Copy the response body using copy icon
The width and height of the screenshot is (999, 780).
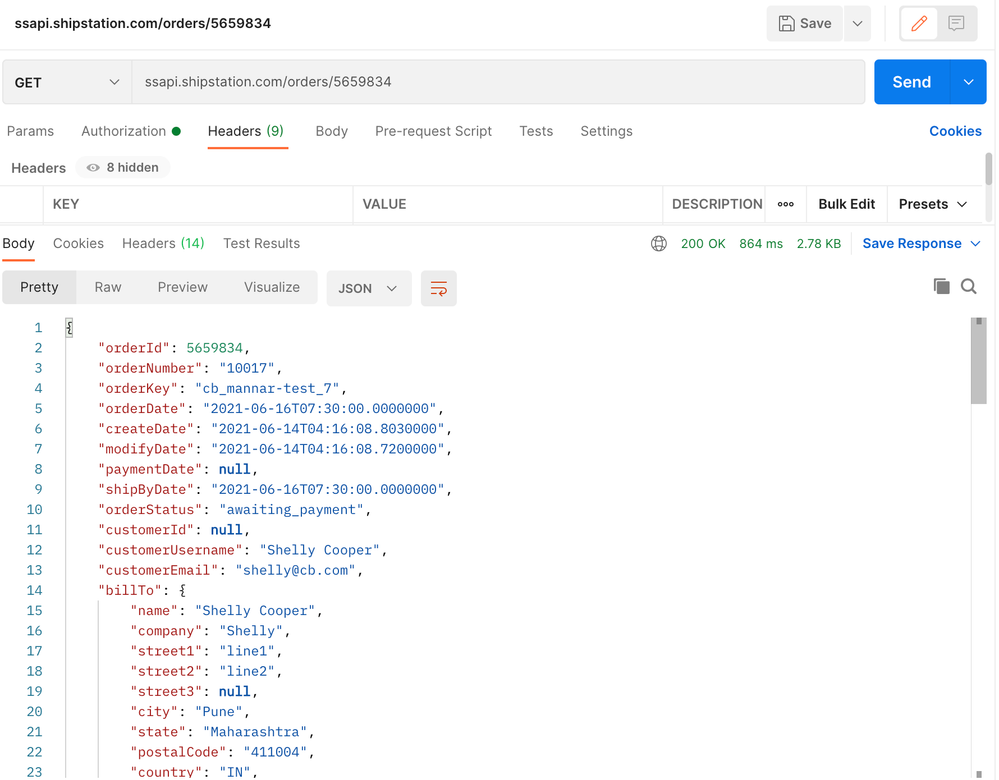point(941,286)
